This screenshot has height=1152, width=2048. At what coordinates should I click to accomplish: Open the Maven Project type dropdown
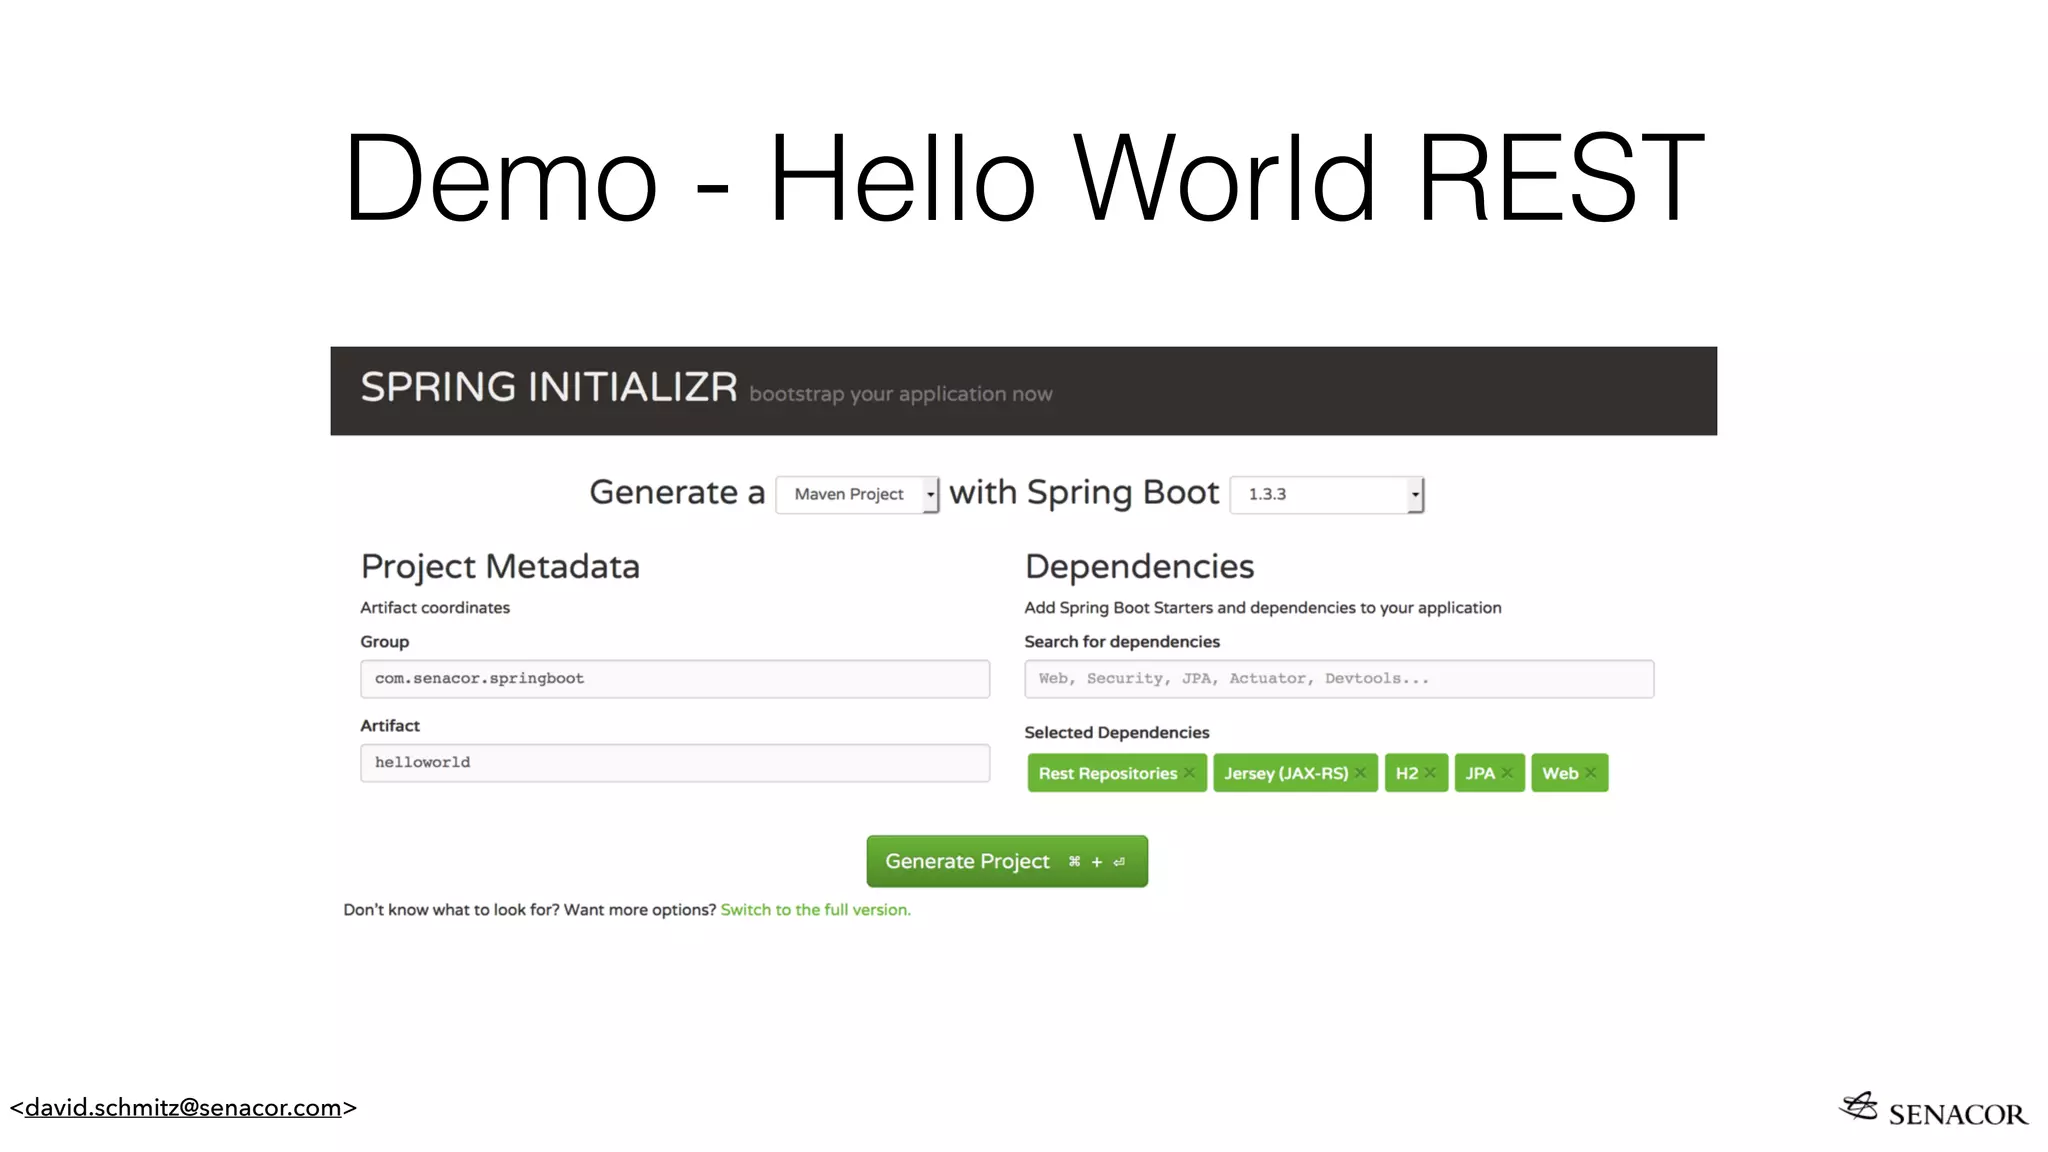[x=857, y=494]
